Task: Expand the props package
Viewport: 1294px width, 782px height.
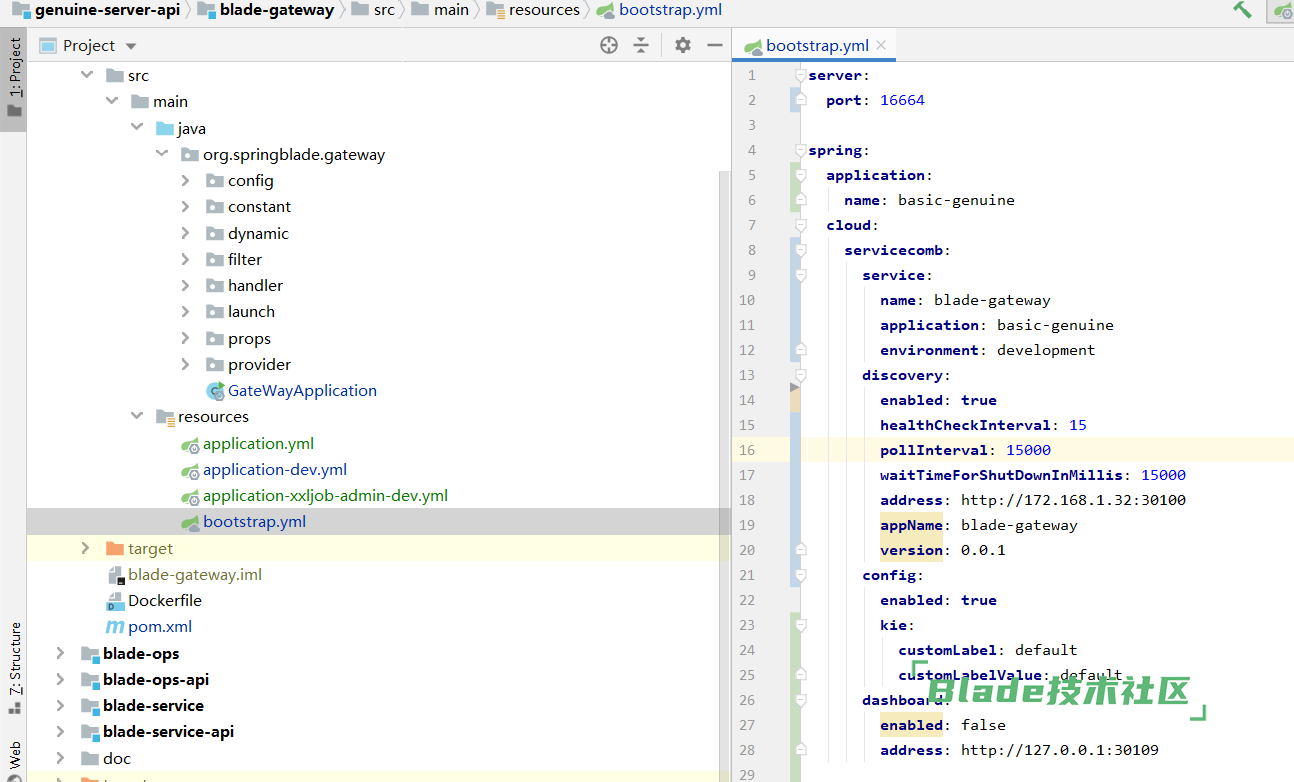Action: click(186, 338)
